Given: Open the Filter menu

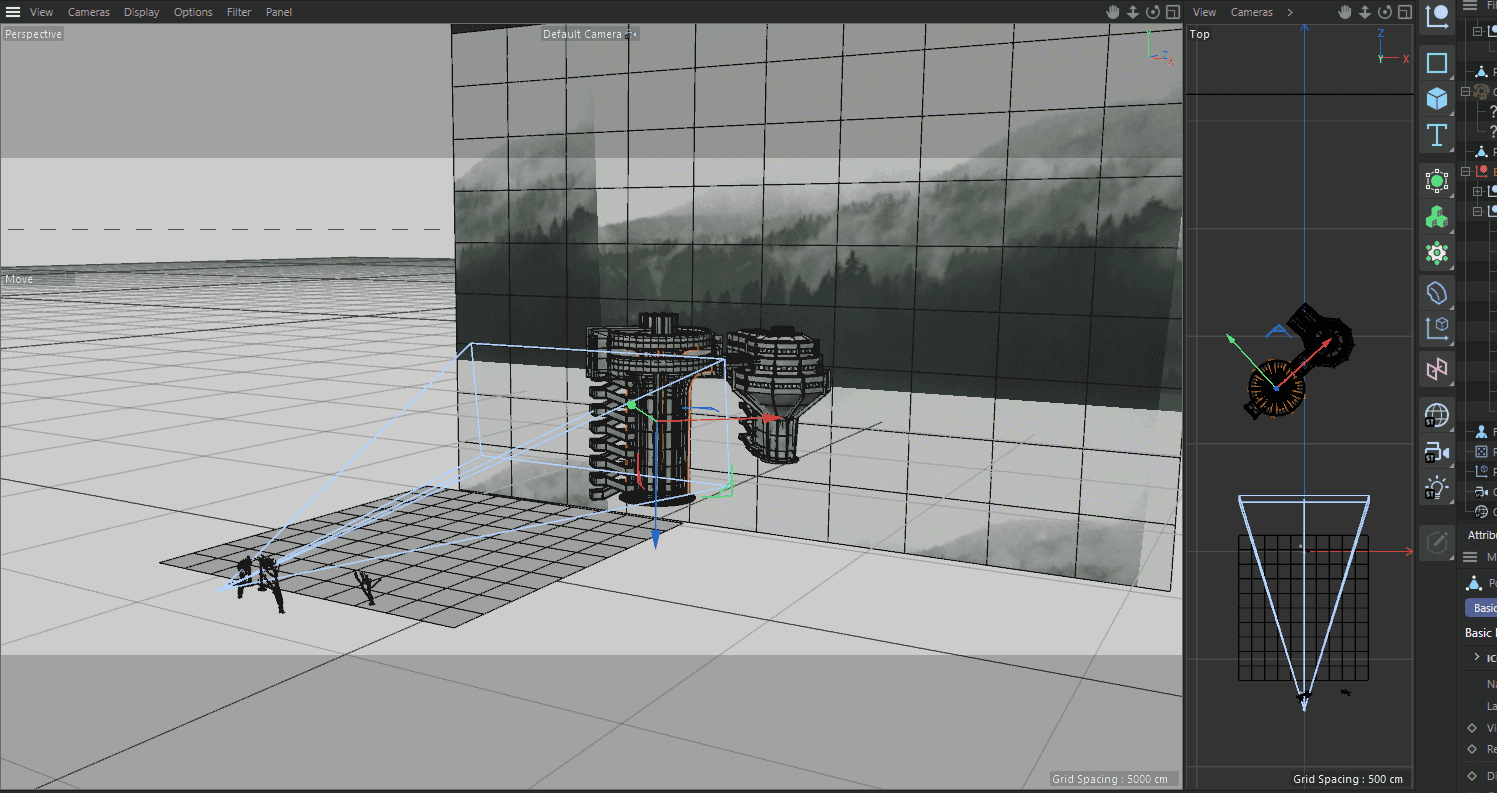Looking at the screenshot, I should pos(239,12).
